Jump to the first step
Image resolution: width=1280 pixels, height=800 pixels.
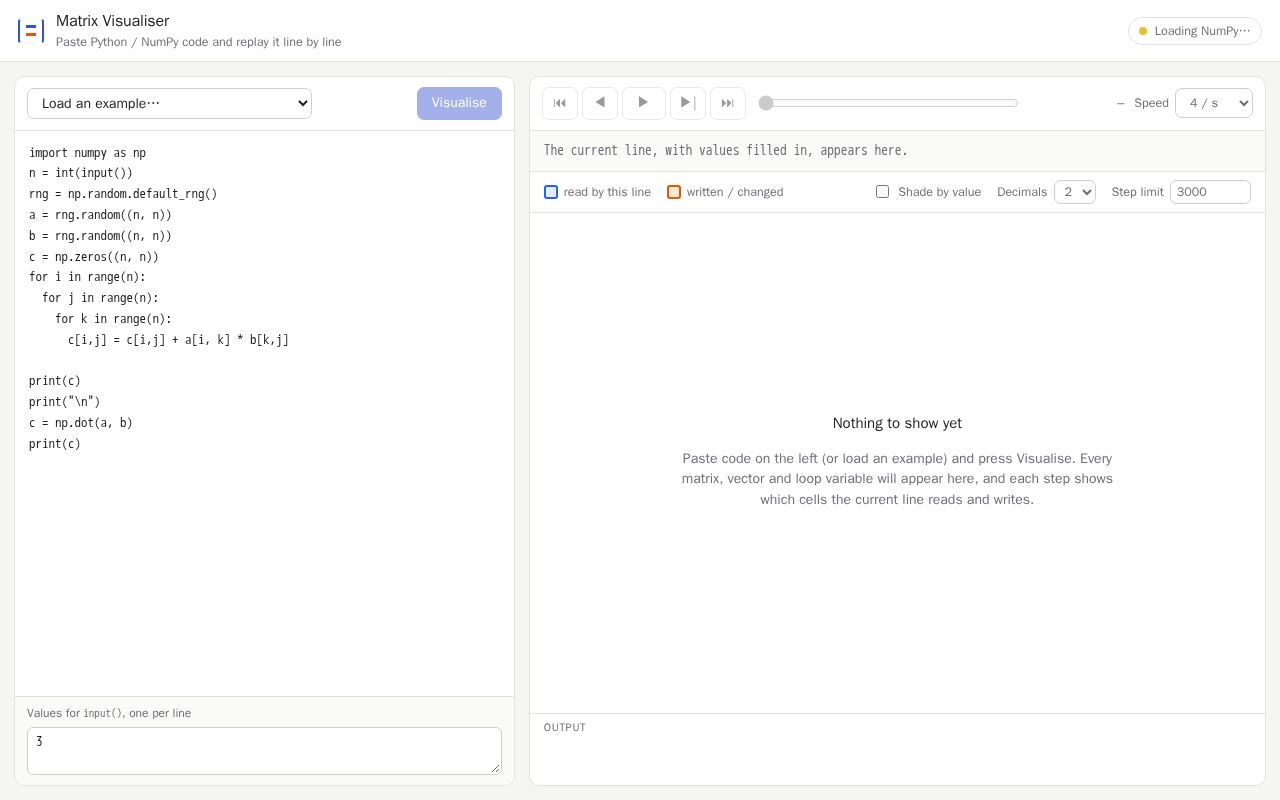(x=560, y=103)
